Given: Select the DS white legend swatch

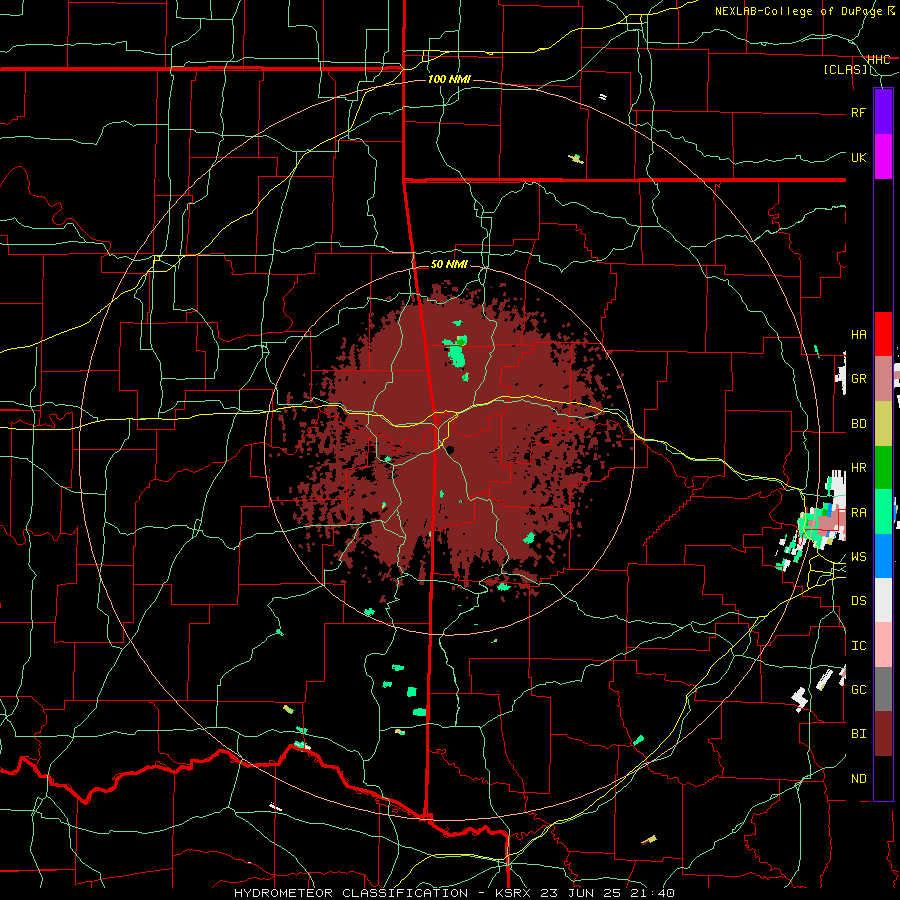Looking at the screenshot, I should 883,600.
